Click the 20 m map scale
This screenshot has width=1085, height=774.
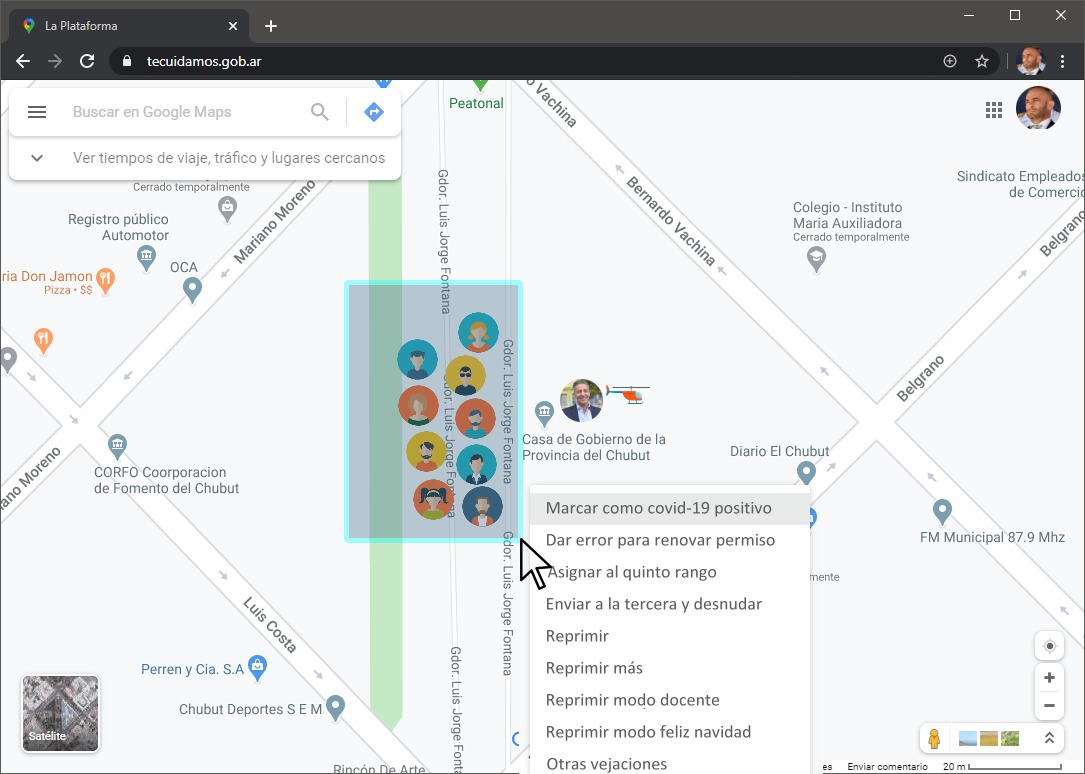coord(1003,767)
